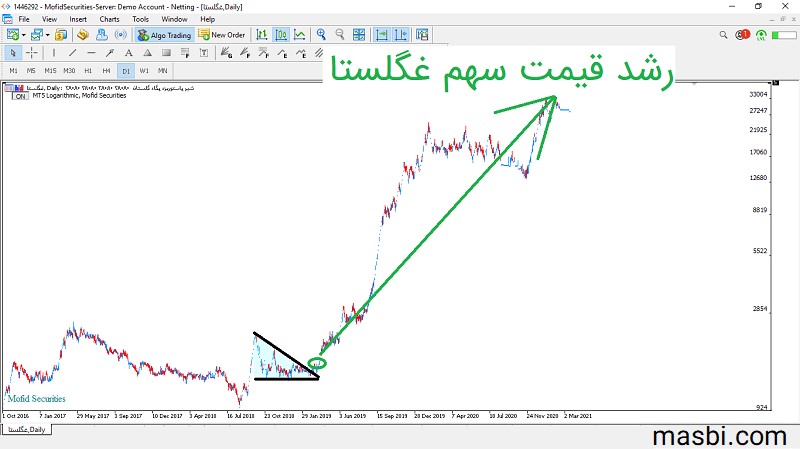
Task: Expand the profiles dropdown arrow
Action: tap(47, 35)
